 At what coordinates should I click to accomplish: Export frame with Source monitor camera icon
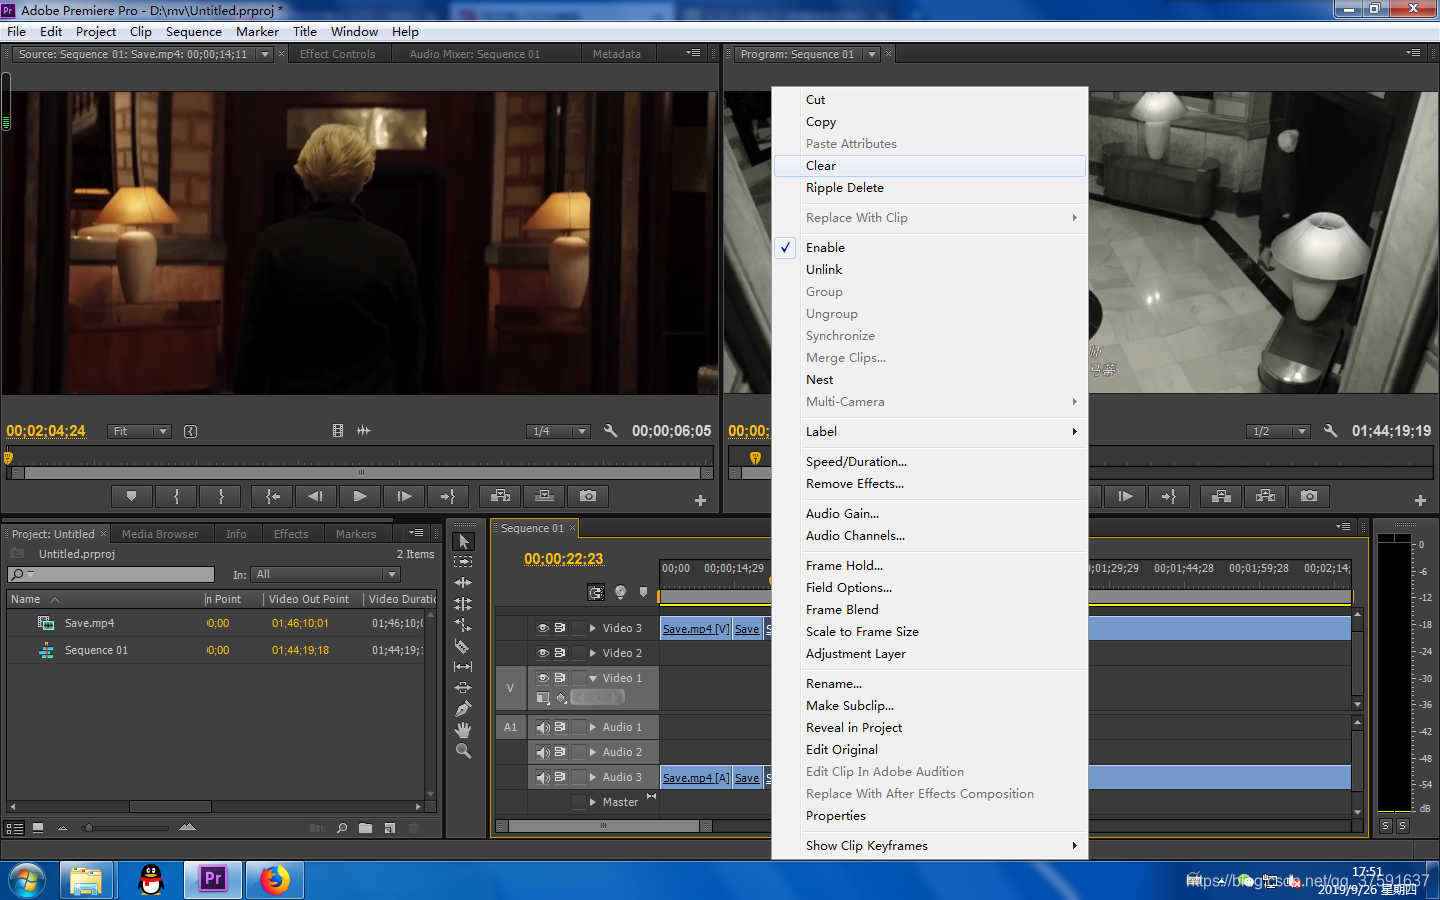pyautogui.click(x=588, y=496)
